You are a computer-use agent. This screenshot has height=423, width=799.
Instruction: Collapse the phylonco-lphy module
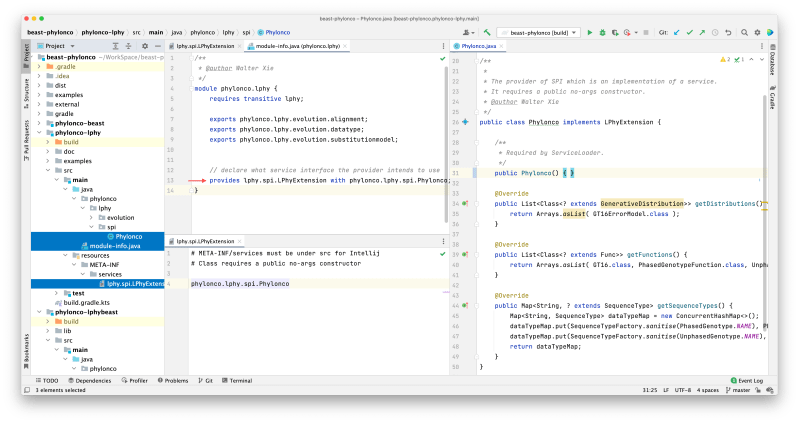point(39,133)
